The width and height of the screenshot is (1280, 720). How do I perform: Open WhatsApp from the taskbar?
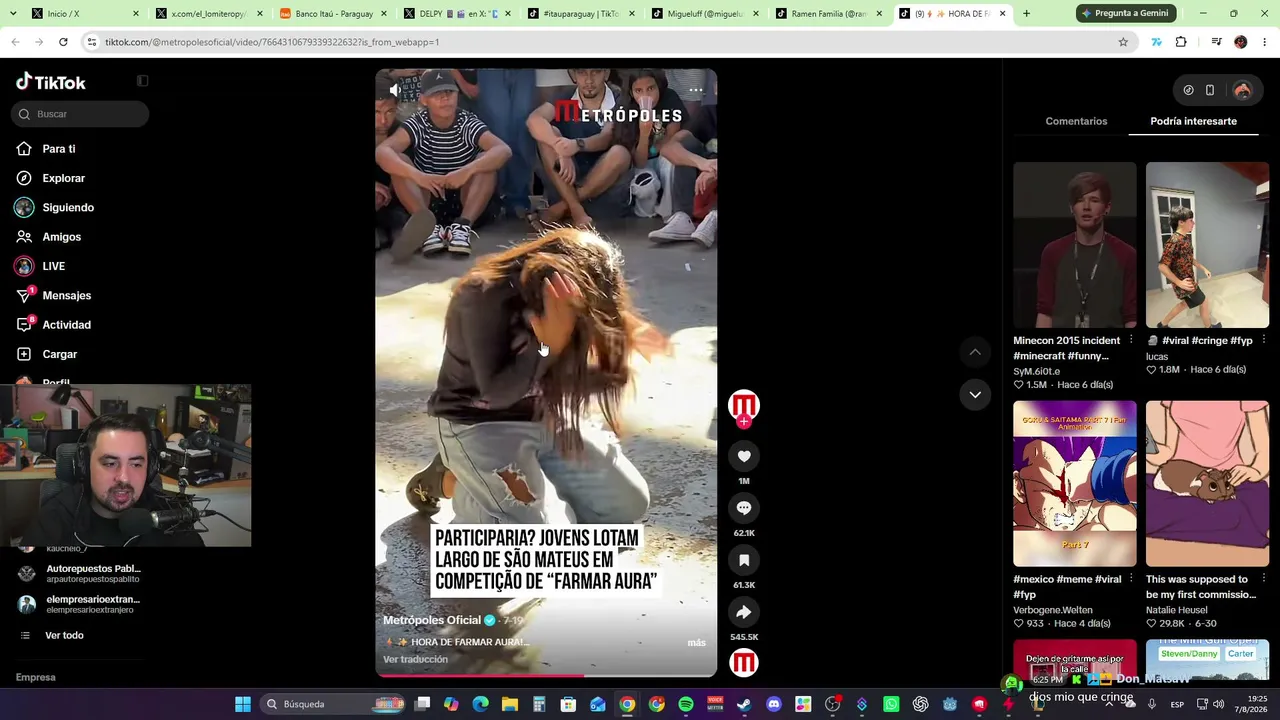[x=891, y=704]
